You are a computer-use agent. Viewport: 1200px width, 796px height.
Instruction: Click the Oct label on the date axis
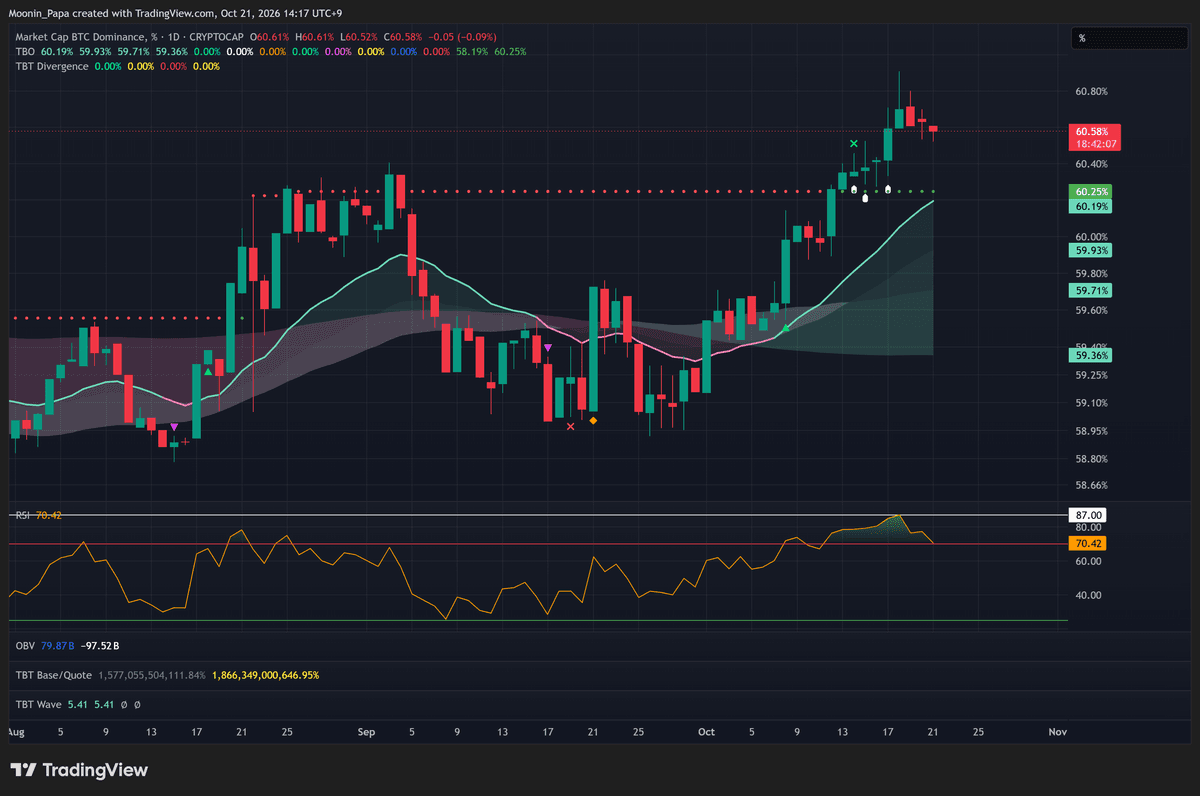[706, 732]
